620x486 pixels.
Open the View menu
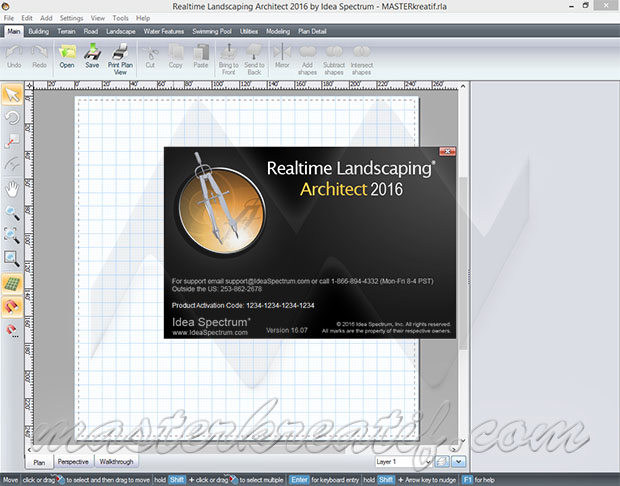(x=98, y=18)
